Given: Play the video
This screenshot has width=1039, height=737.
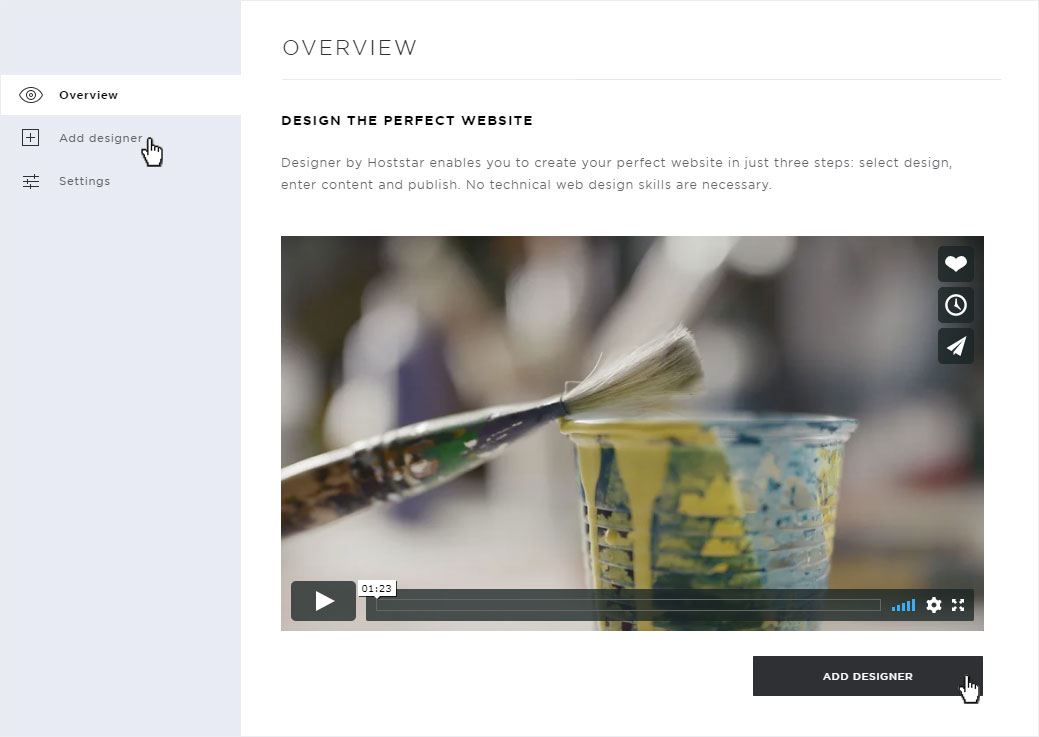Looking at the screenshot, I should tap(323, 601).
